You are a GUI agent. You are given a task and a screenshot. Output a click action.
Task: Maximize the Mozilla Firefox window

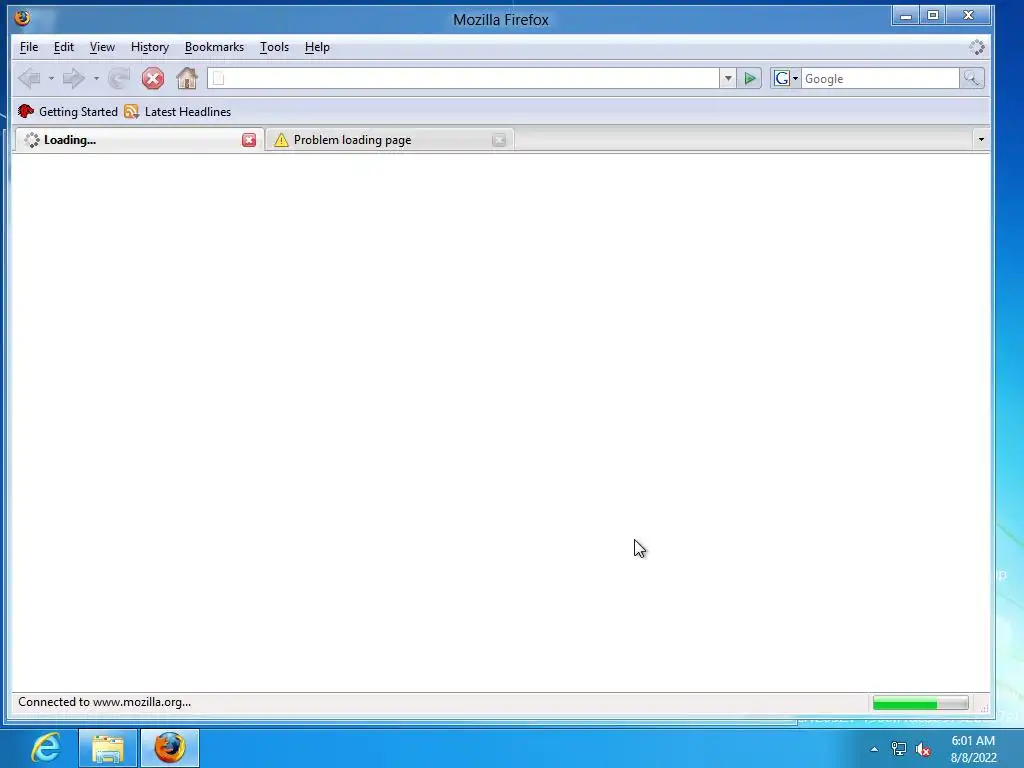(933, 16)
